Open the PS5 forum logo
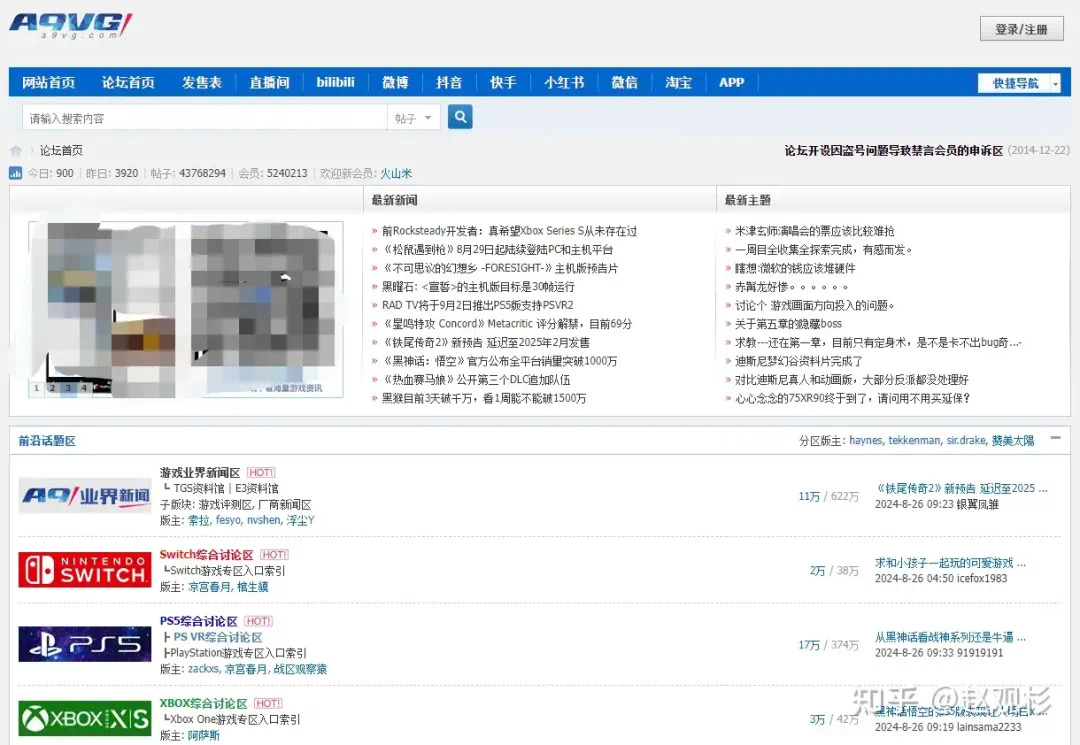This screenshot has width=1080, height=745. pyautogui.click(x=85, y=644)
